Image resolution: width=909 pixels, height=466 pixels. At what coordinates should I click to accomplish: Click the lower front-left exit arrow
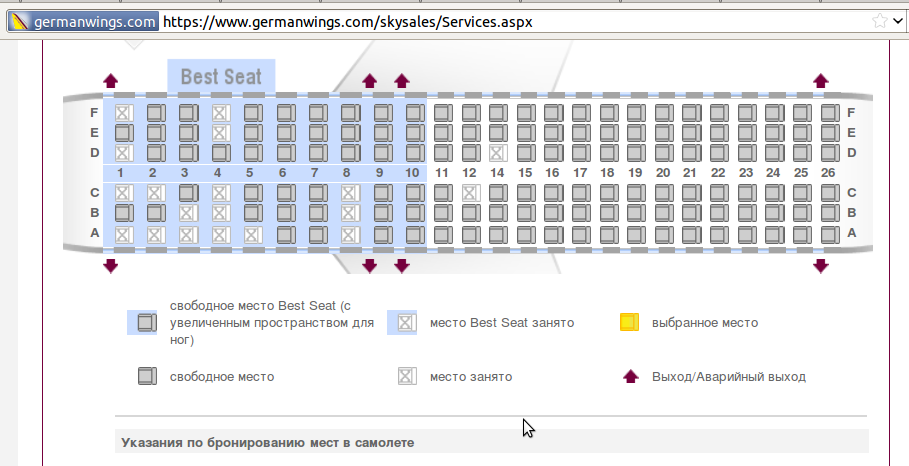(x=111, y=266)
